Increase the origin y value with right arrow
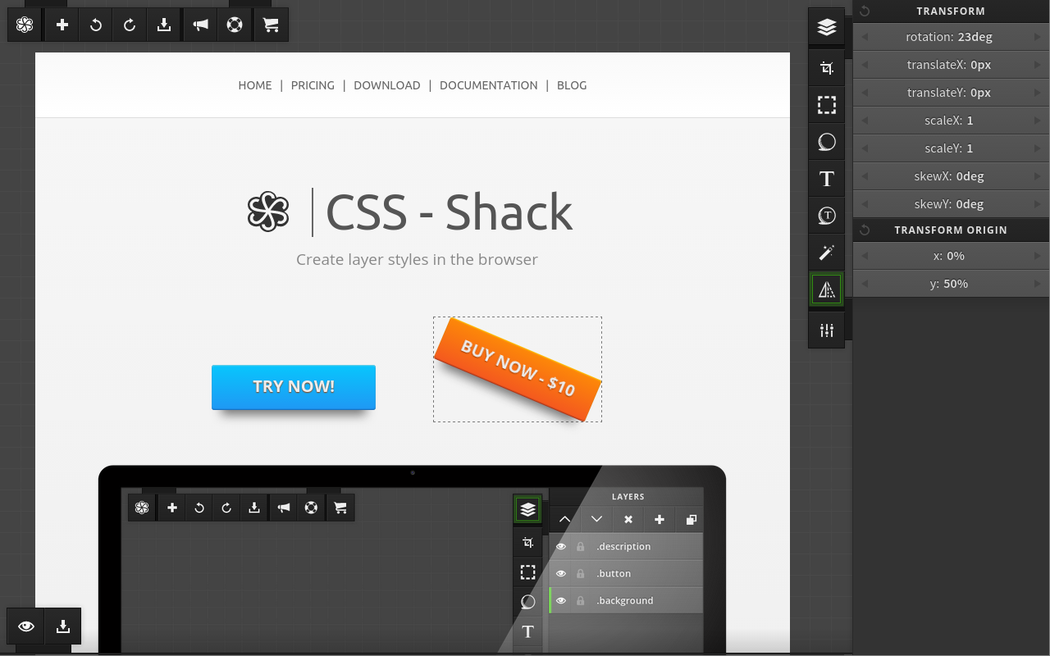The width and height of the screenshot is (1050, 656). click(1037, 284)
